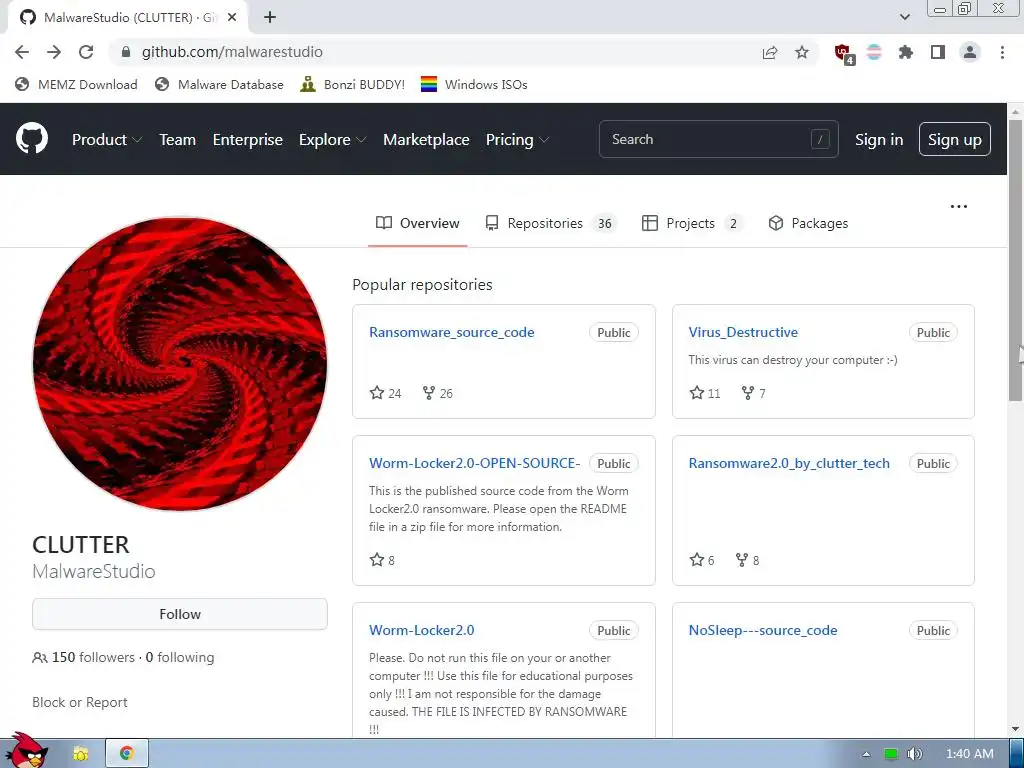
Task: Open Chrome three-dot menu
Action: pos(1002,52)
